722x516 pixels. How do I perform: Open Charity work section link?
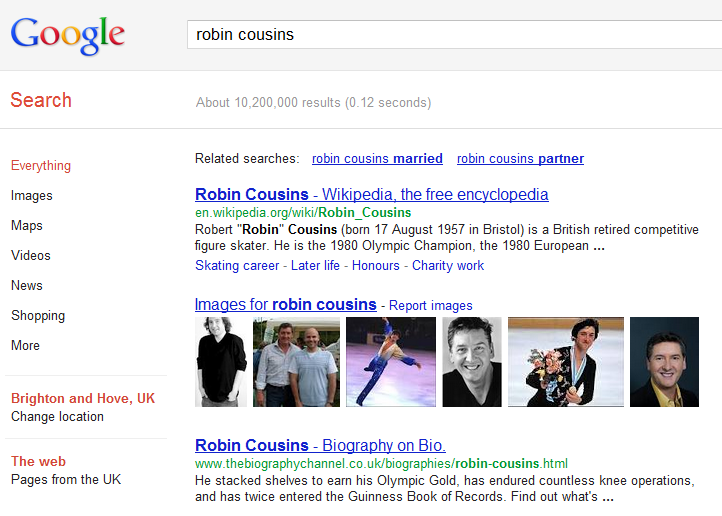point(447,266)
